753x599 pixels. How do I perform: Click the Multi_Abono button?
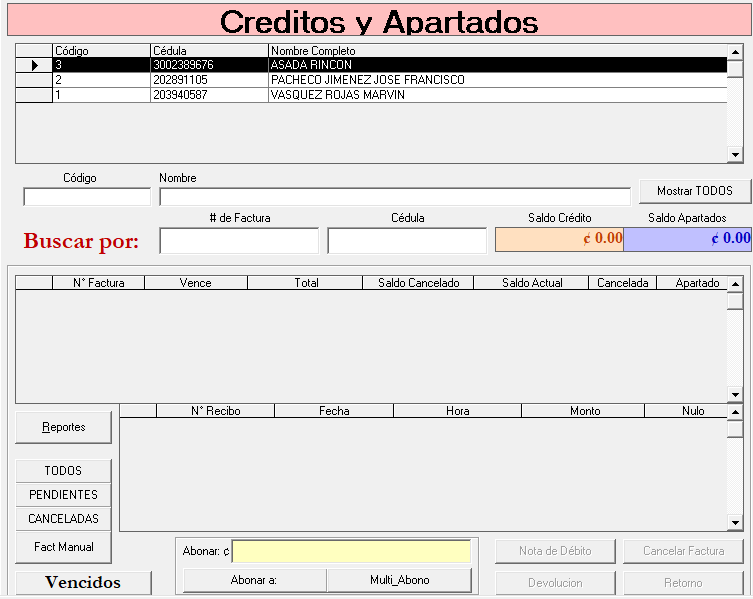click(x=399, y=580)
